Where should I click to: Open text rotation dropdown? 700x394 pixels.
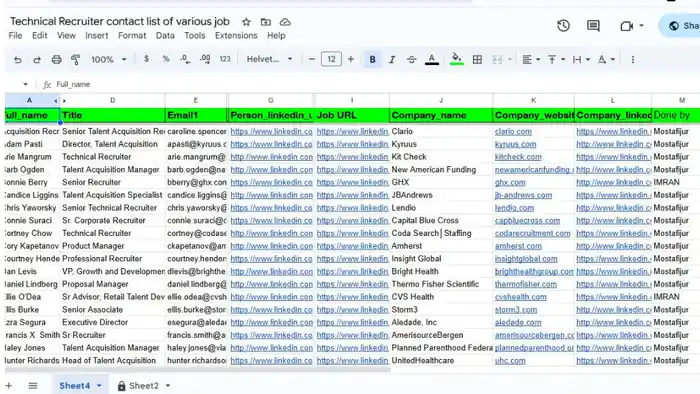tap(606, 59)
